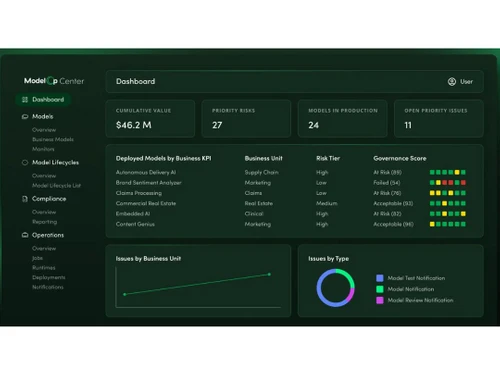Open the Priority Risks card
The width and height of the screenshot is (500, 375).
click(246, 119)
